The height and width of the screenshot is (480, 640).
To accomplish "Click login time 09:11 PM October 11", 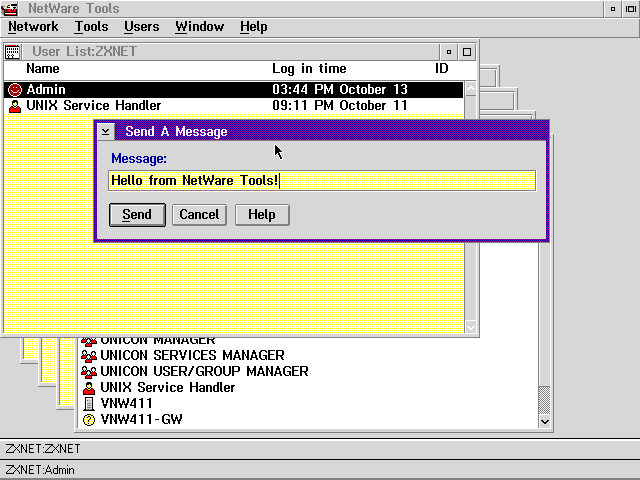I will point(340,106).
